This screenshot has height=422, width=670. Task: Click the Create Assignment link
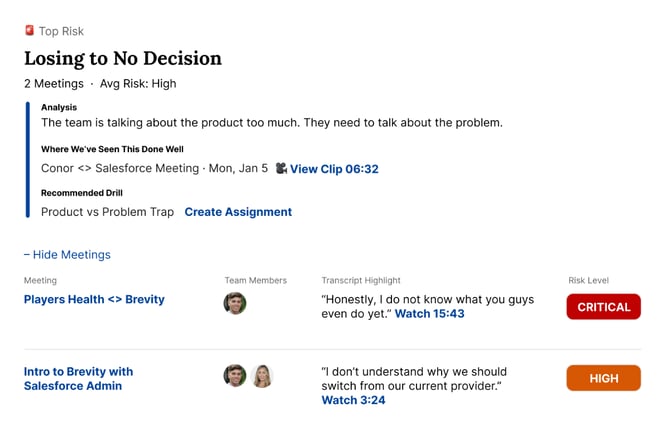click(x=238, y=212)
